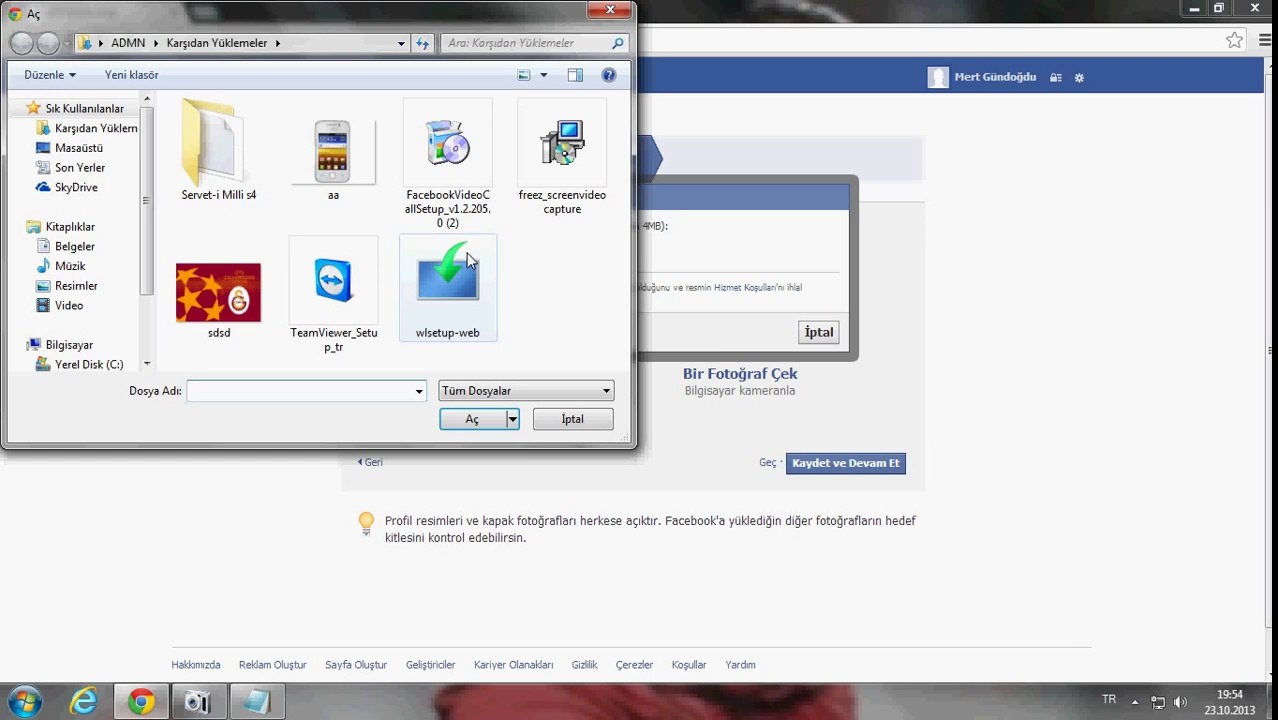Click Kaydet ve Devam Et on Facebook
Image resolution: width=1278 pixels, height=720 pixels.
(x=846, y=463)
